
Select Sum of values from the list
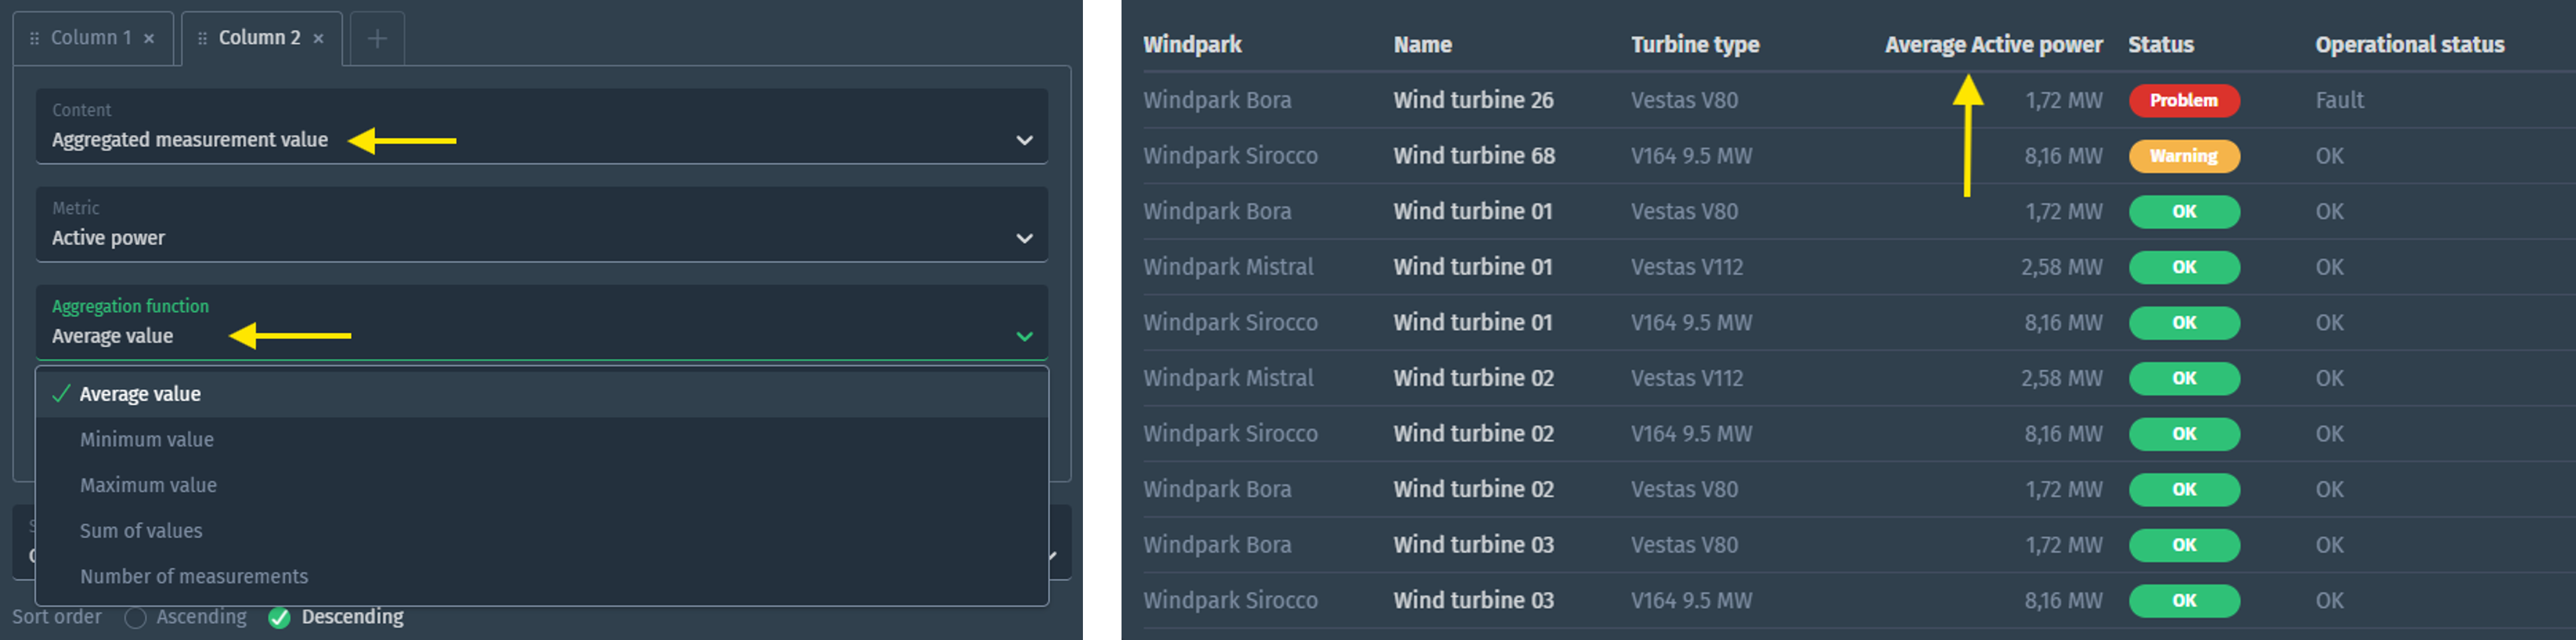point(140,530)
